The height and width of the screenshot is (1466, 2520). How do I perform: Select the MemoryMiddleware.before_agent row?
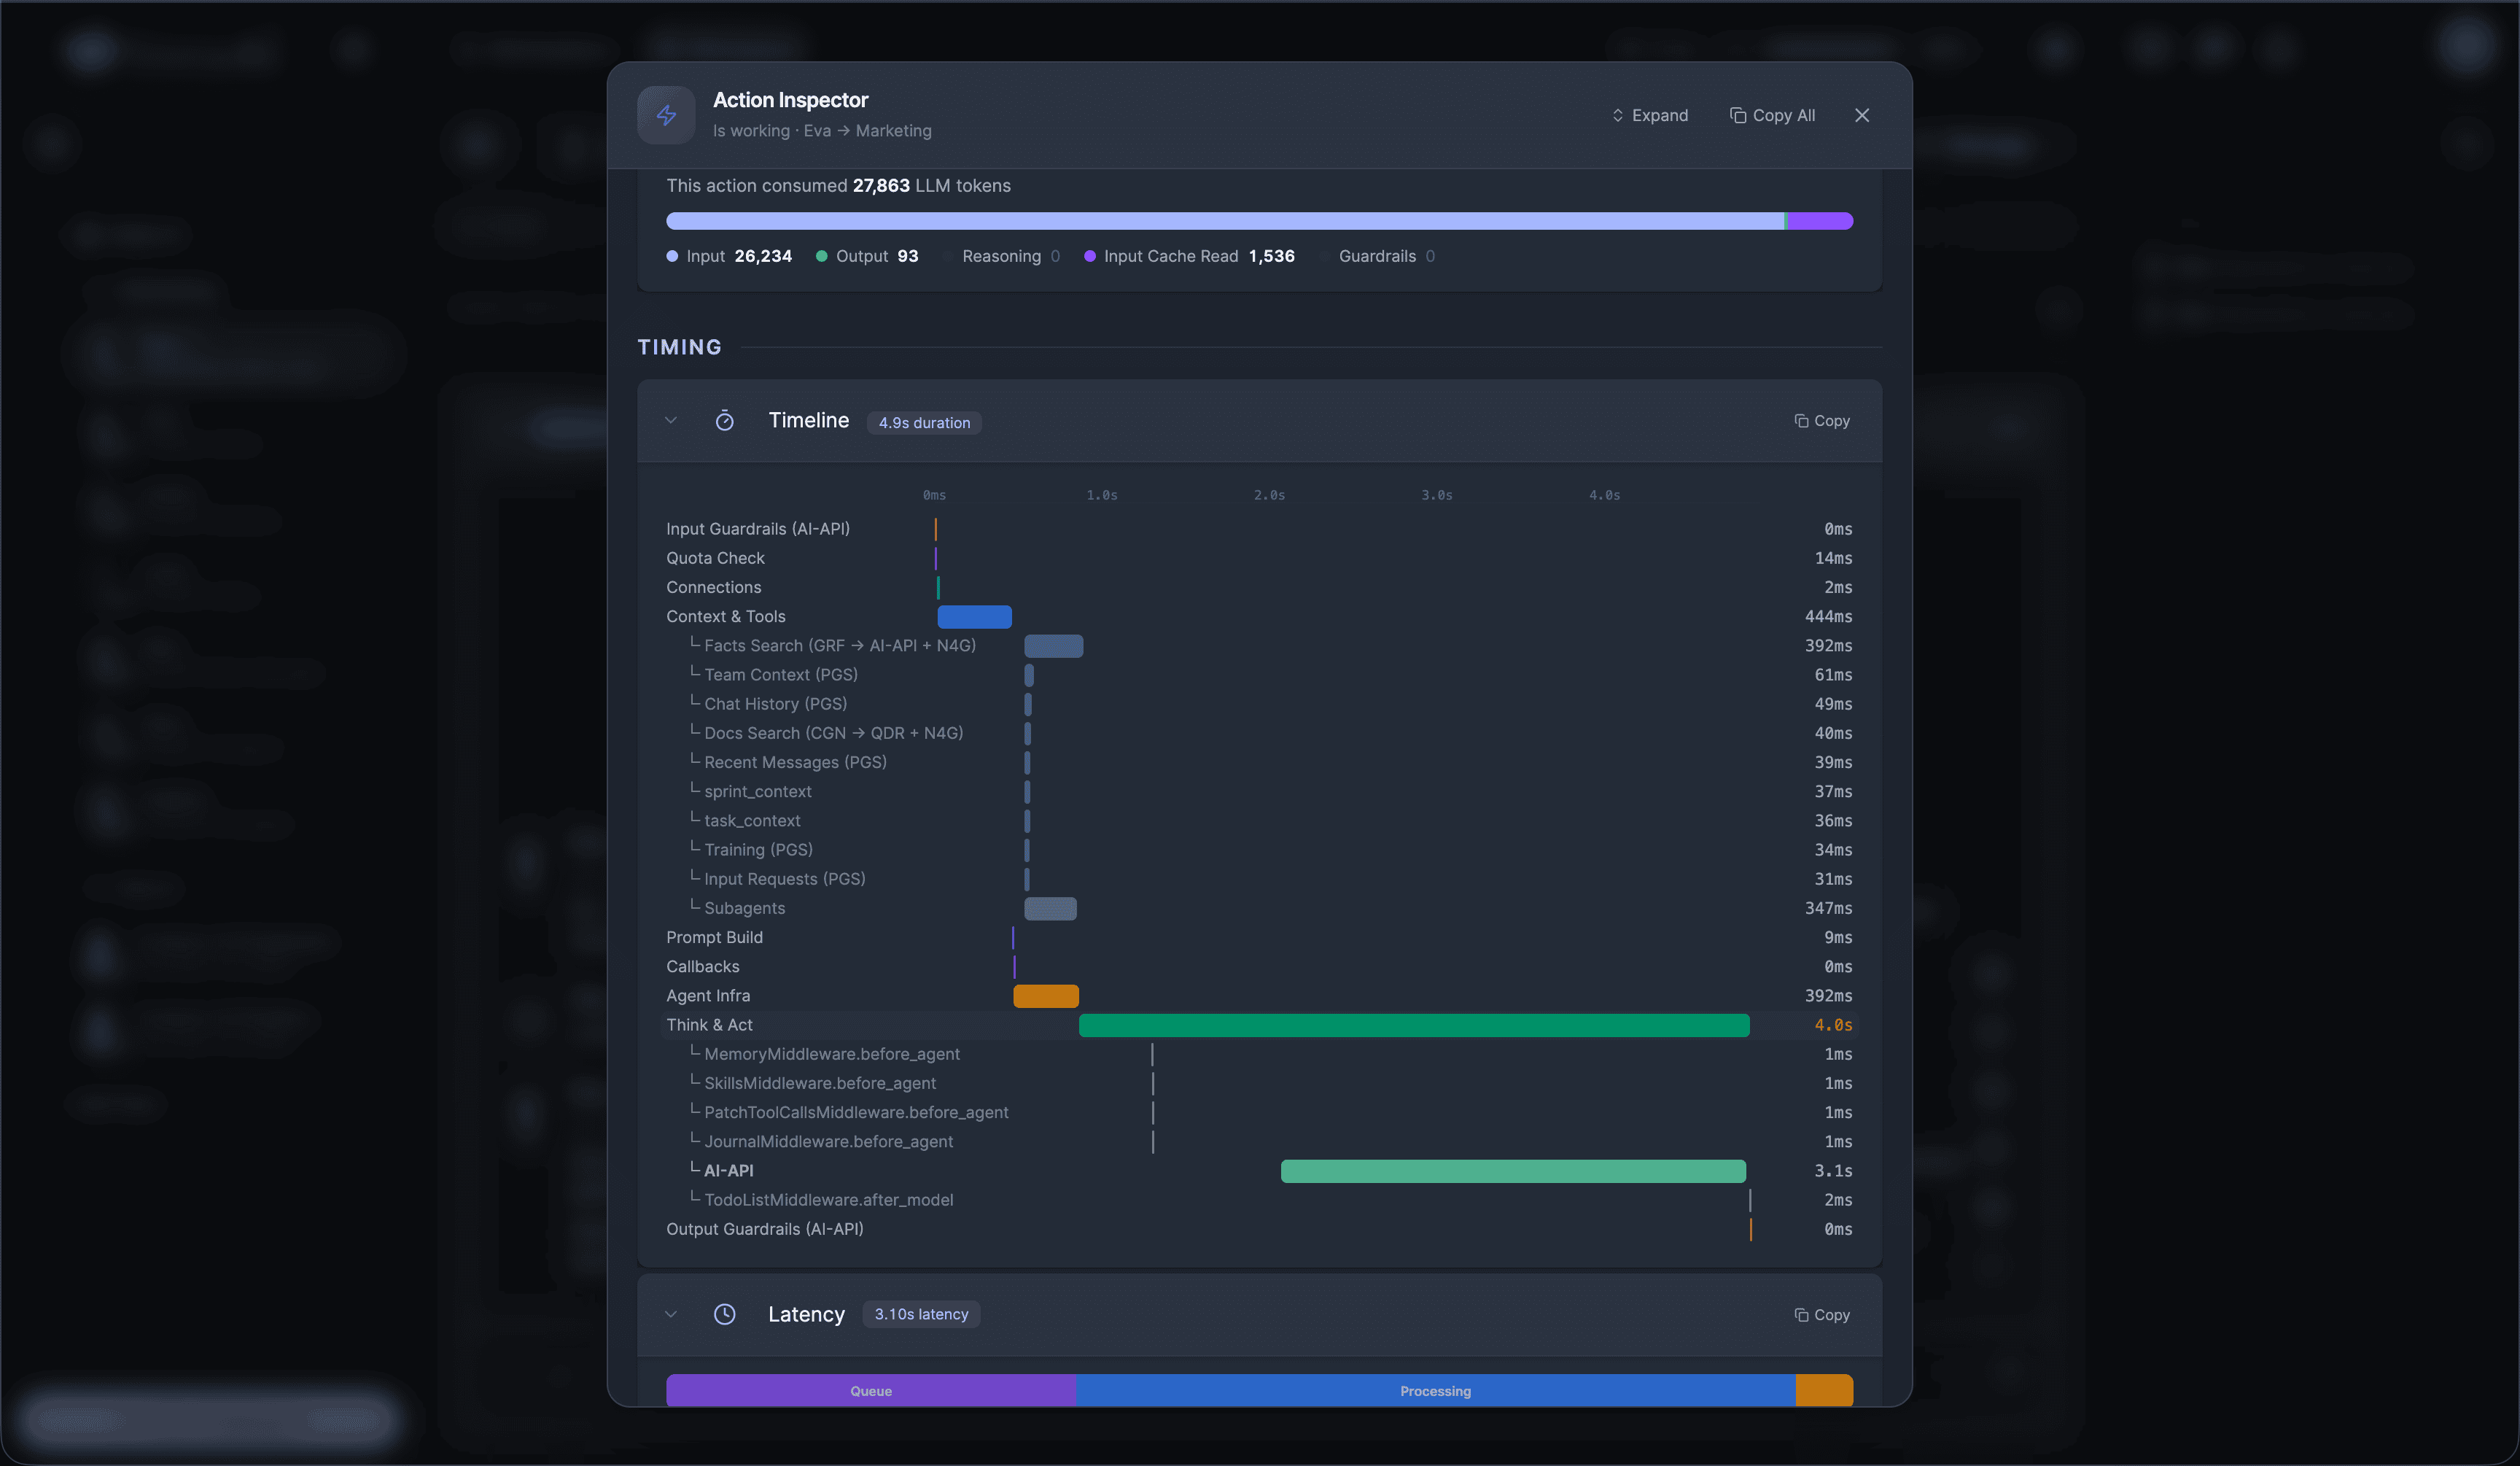[1259, 1054]
